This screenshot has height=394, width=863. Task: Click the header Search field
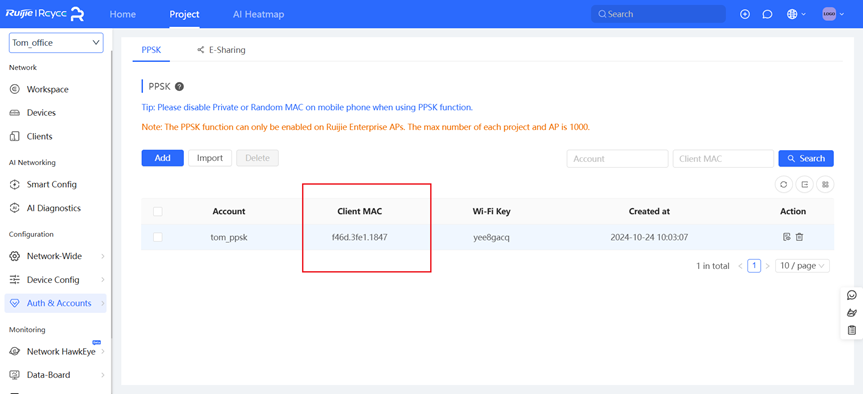(x=658, y=14)
